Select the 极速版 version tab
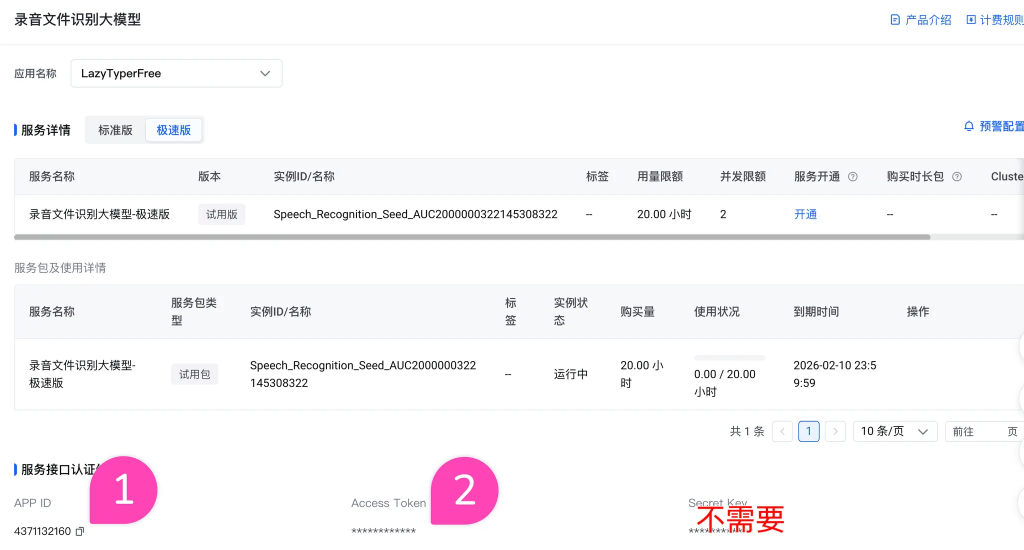Screen dimensions: 1024x550 coord(173,130)
